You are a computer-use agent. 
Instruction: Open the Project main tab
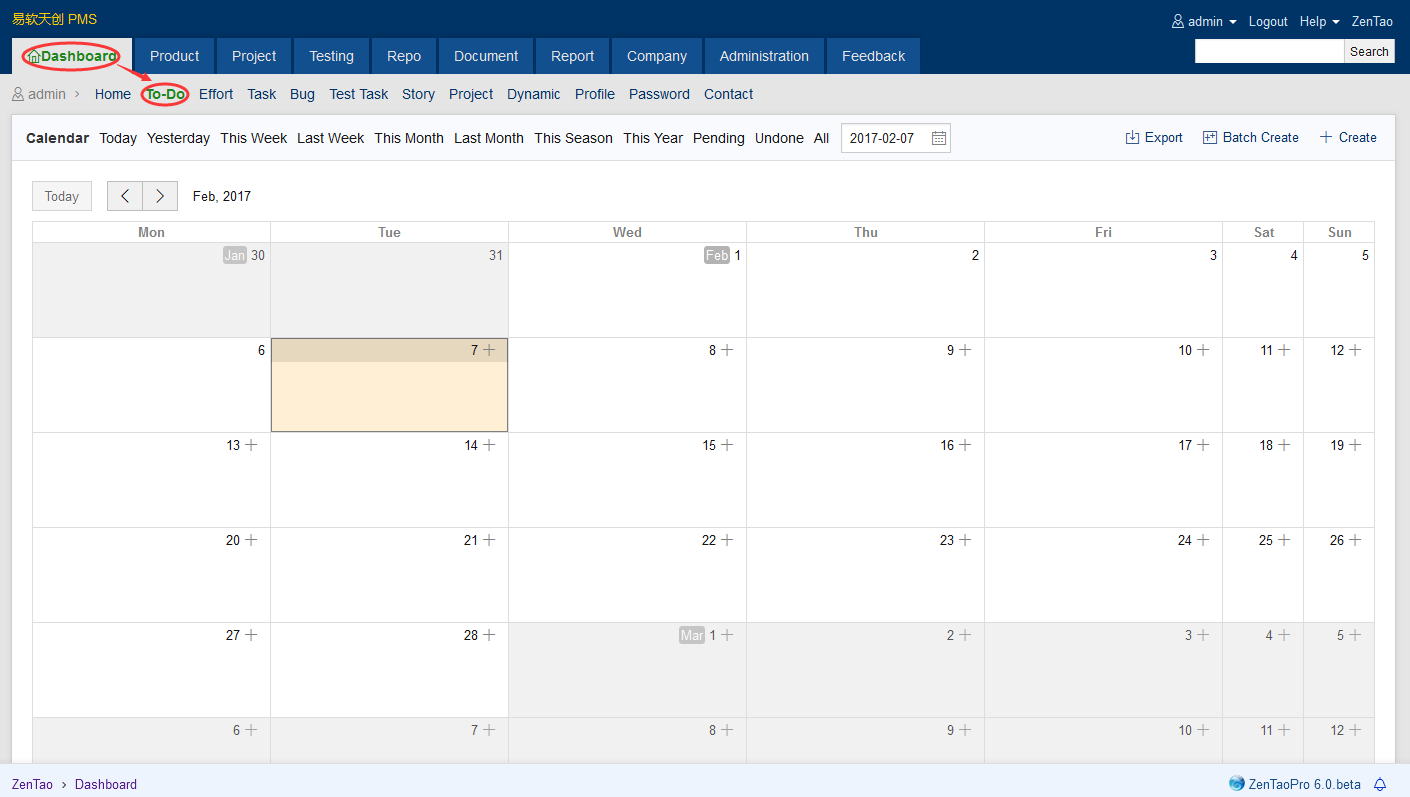pyautogui.click(x=254, y=56)
